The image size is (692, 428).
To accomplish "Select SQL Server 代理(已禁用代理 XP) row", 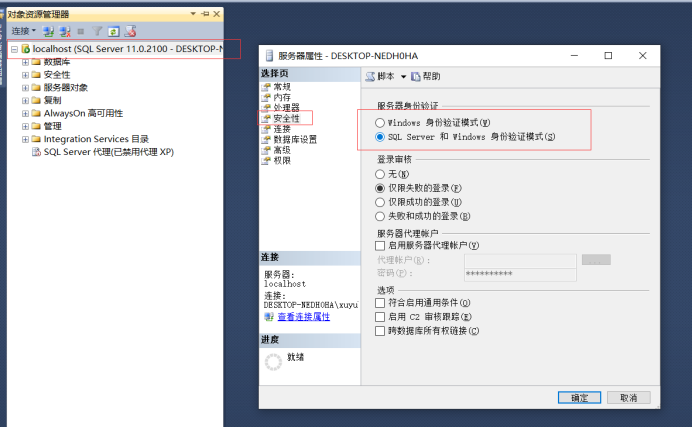I will (109, 152).
